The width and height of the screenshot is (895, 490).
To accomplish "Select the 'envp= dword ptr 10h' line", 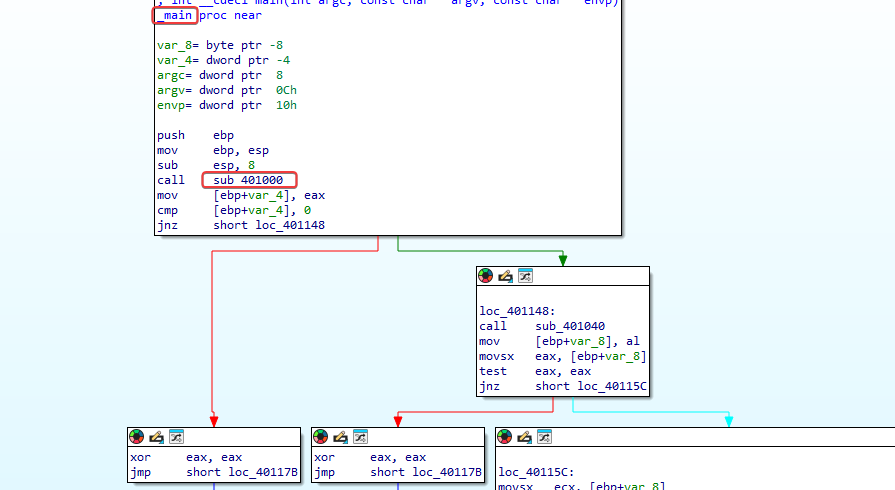I will tap(227, 105).
